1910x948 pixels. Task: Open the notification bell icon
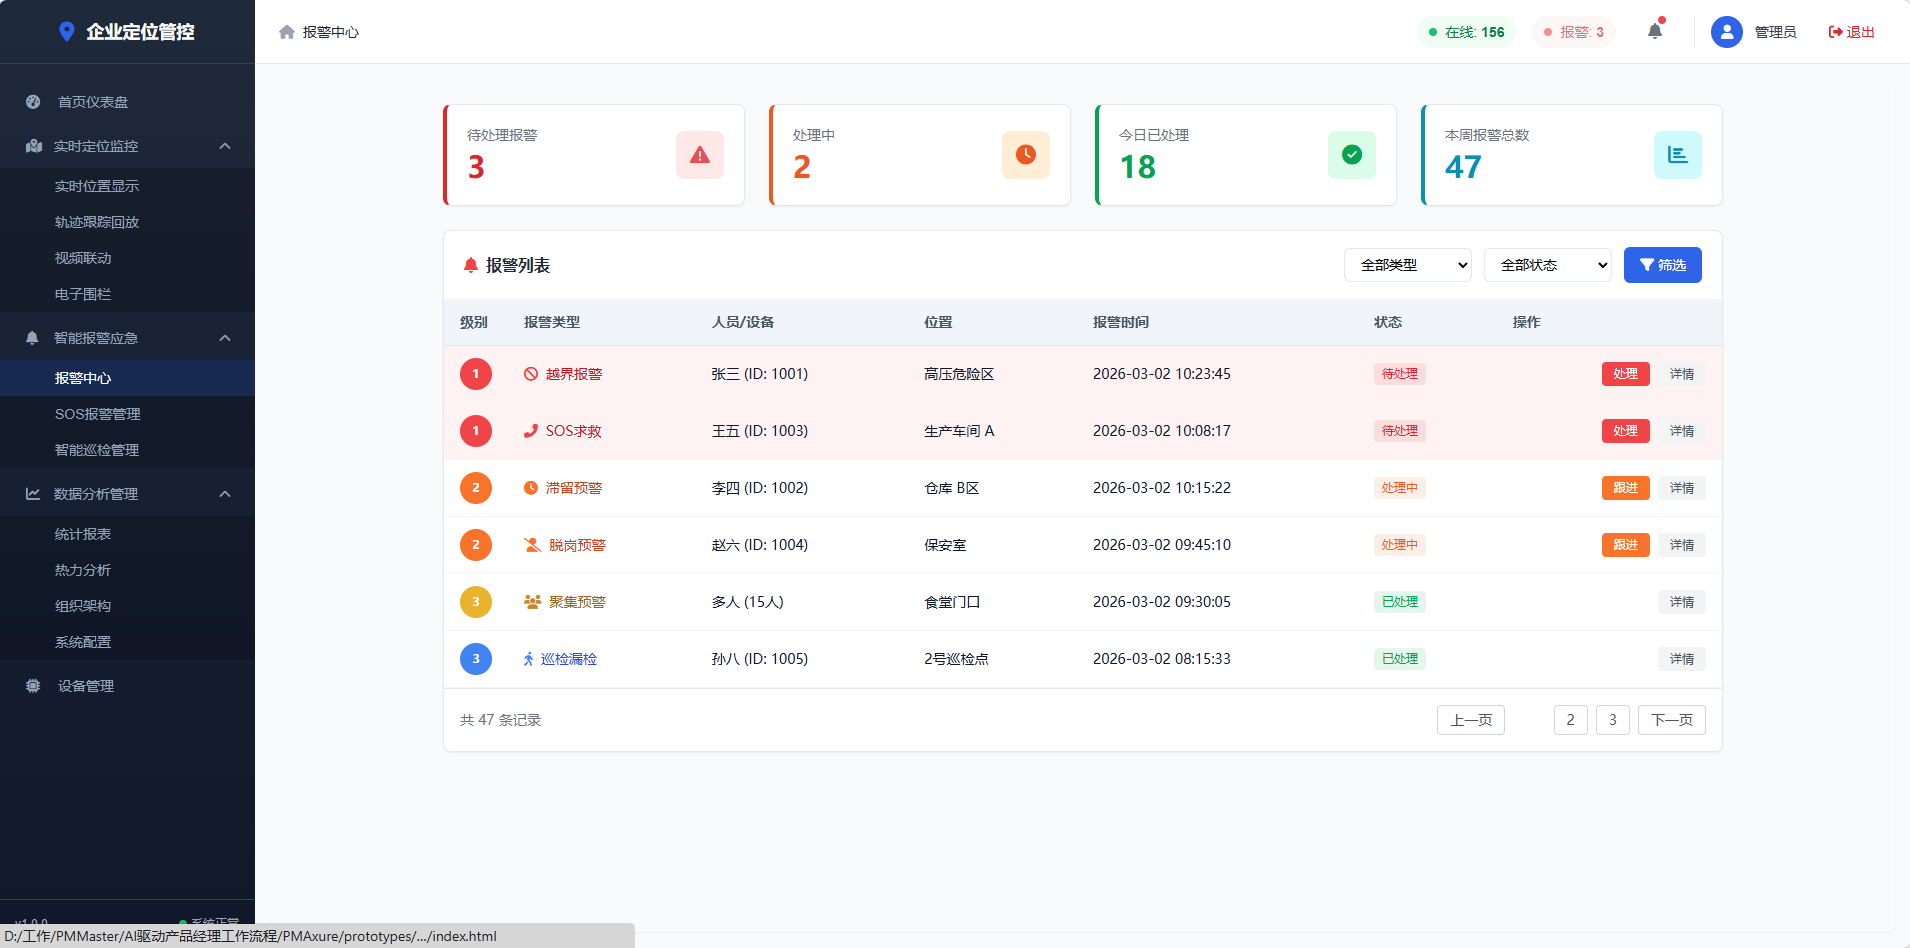tap(1655, 31)
